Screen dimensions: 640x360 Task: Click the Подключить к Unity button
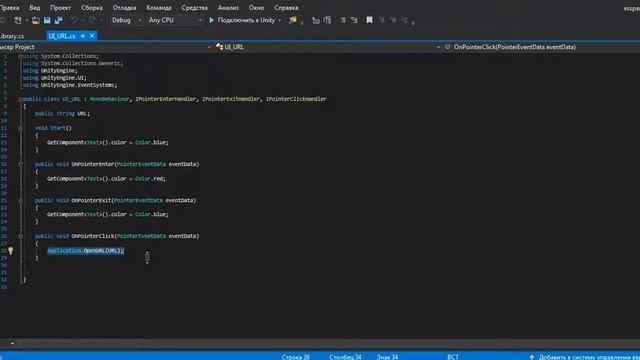click(246, 20)
